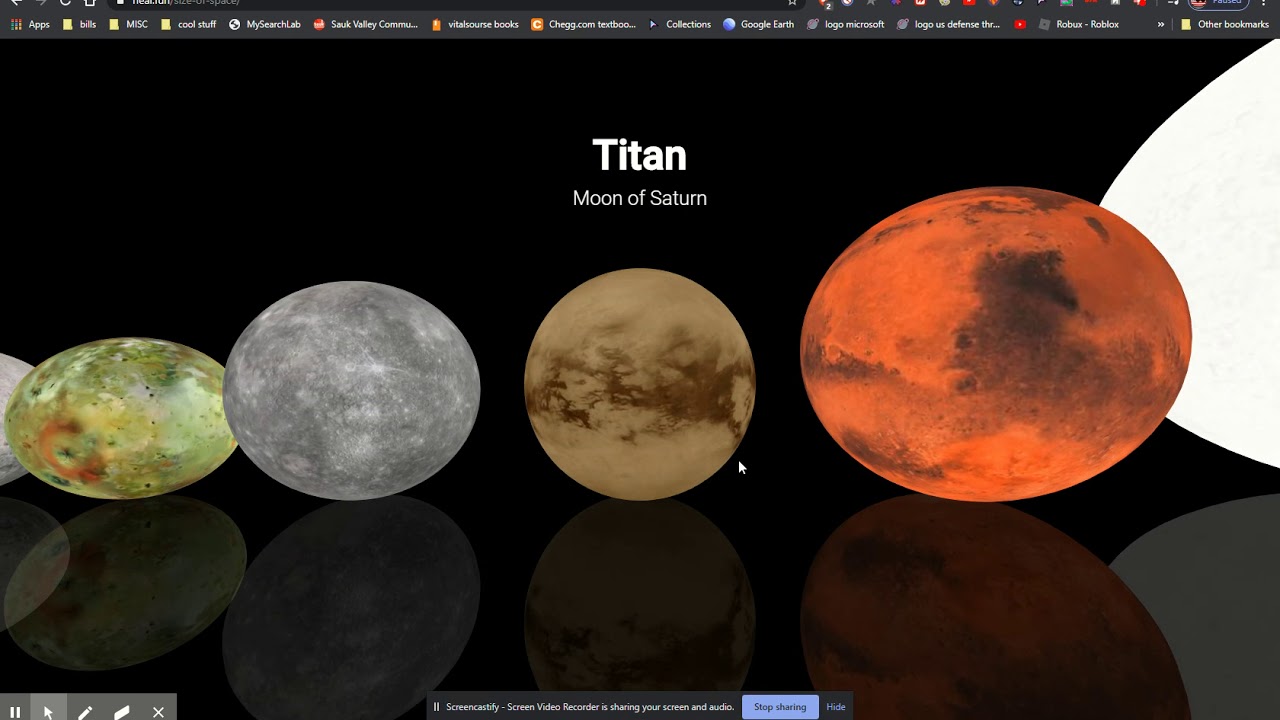
Task: Open the Apps bookmark shortcut
Action: pyautogui.click(x=30, y=24)
